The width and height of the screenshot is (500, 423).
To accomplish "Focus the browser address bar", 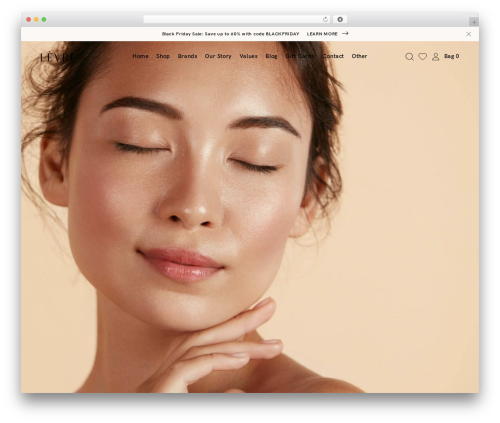I will (237, 19).
